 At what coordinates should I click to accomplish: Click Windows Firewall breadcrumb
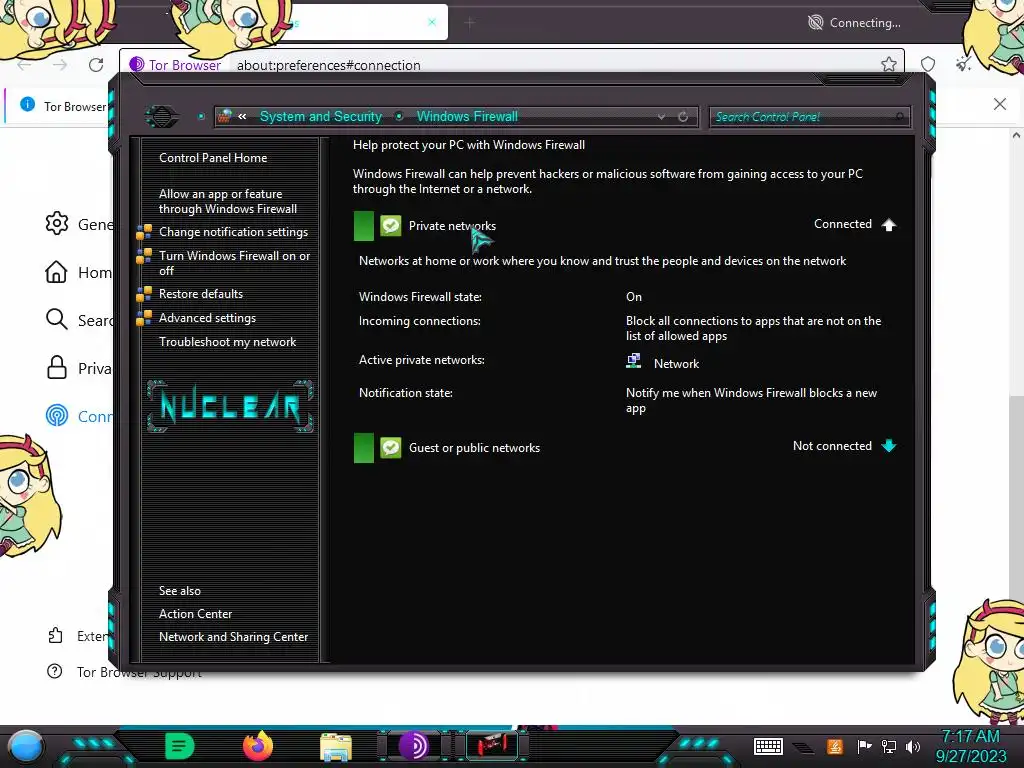pos(467,116)
